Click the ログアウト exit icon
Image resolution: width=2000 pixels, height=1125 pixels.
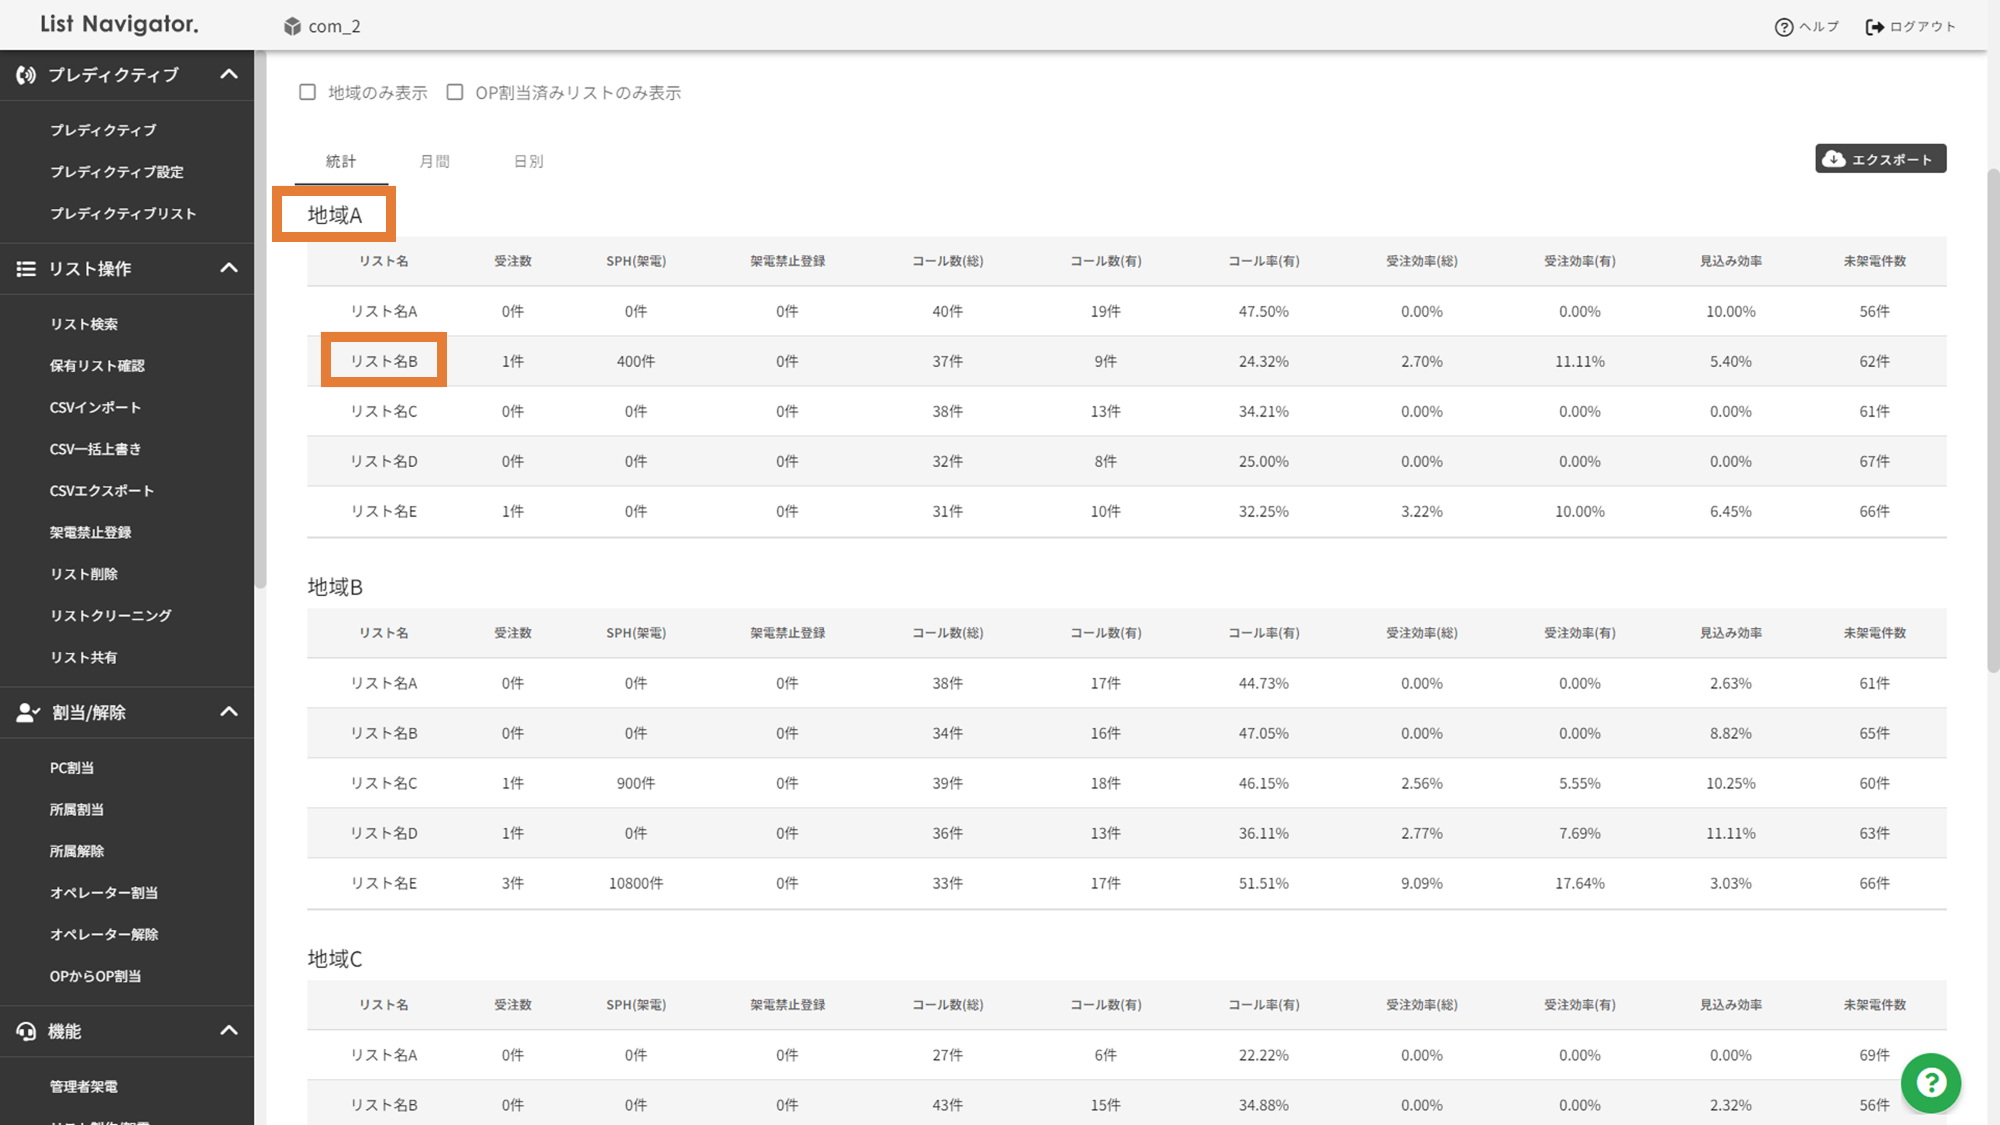coord(1874,27)
